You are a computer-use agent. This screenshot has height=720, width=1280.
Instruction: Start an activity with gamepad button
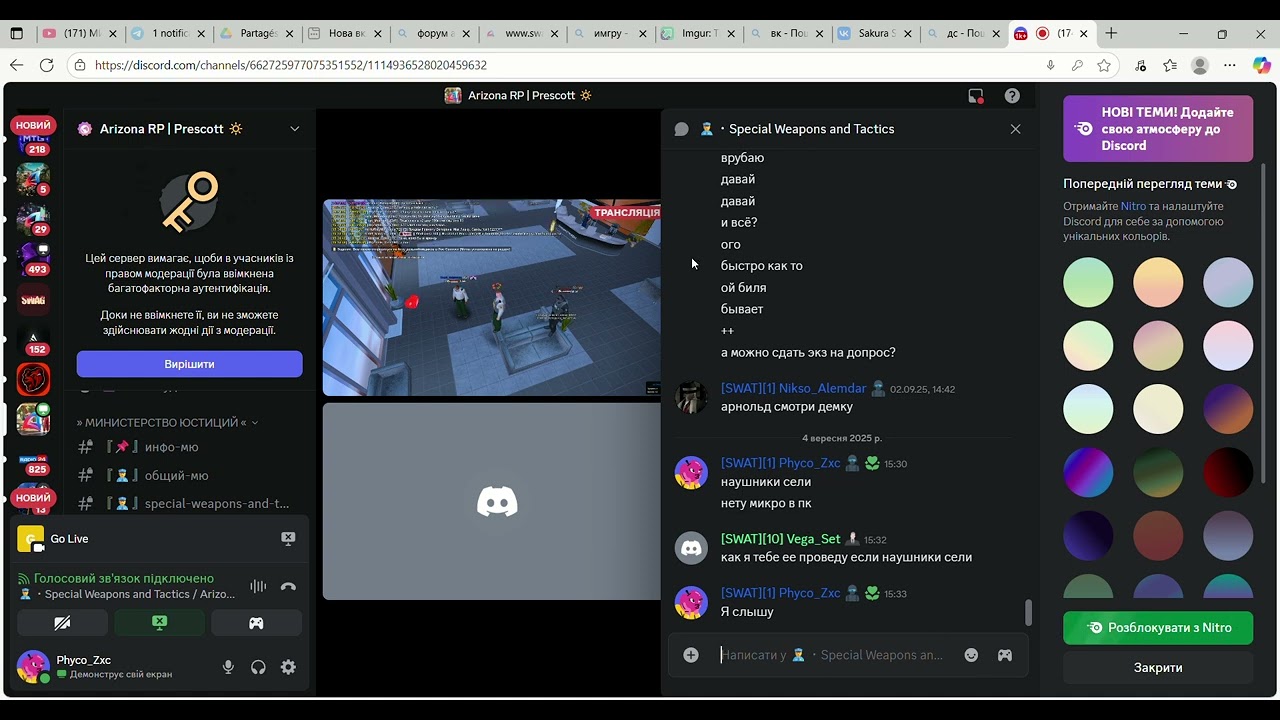256,623
